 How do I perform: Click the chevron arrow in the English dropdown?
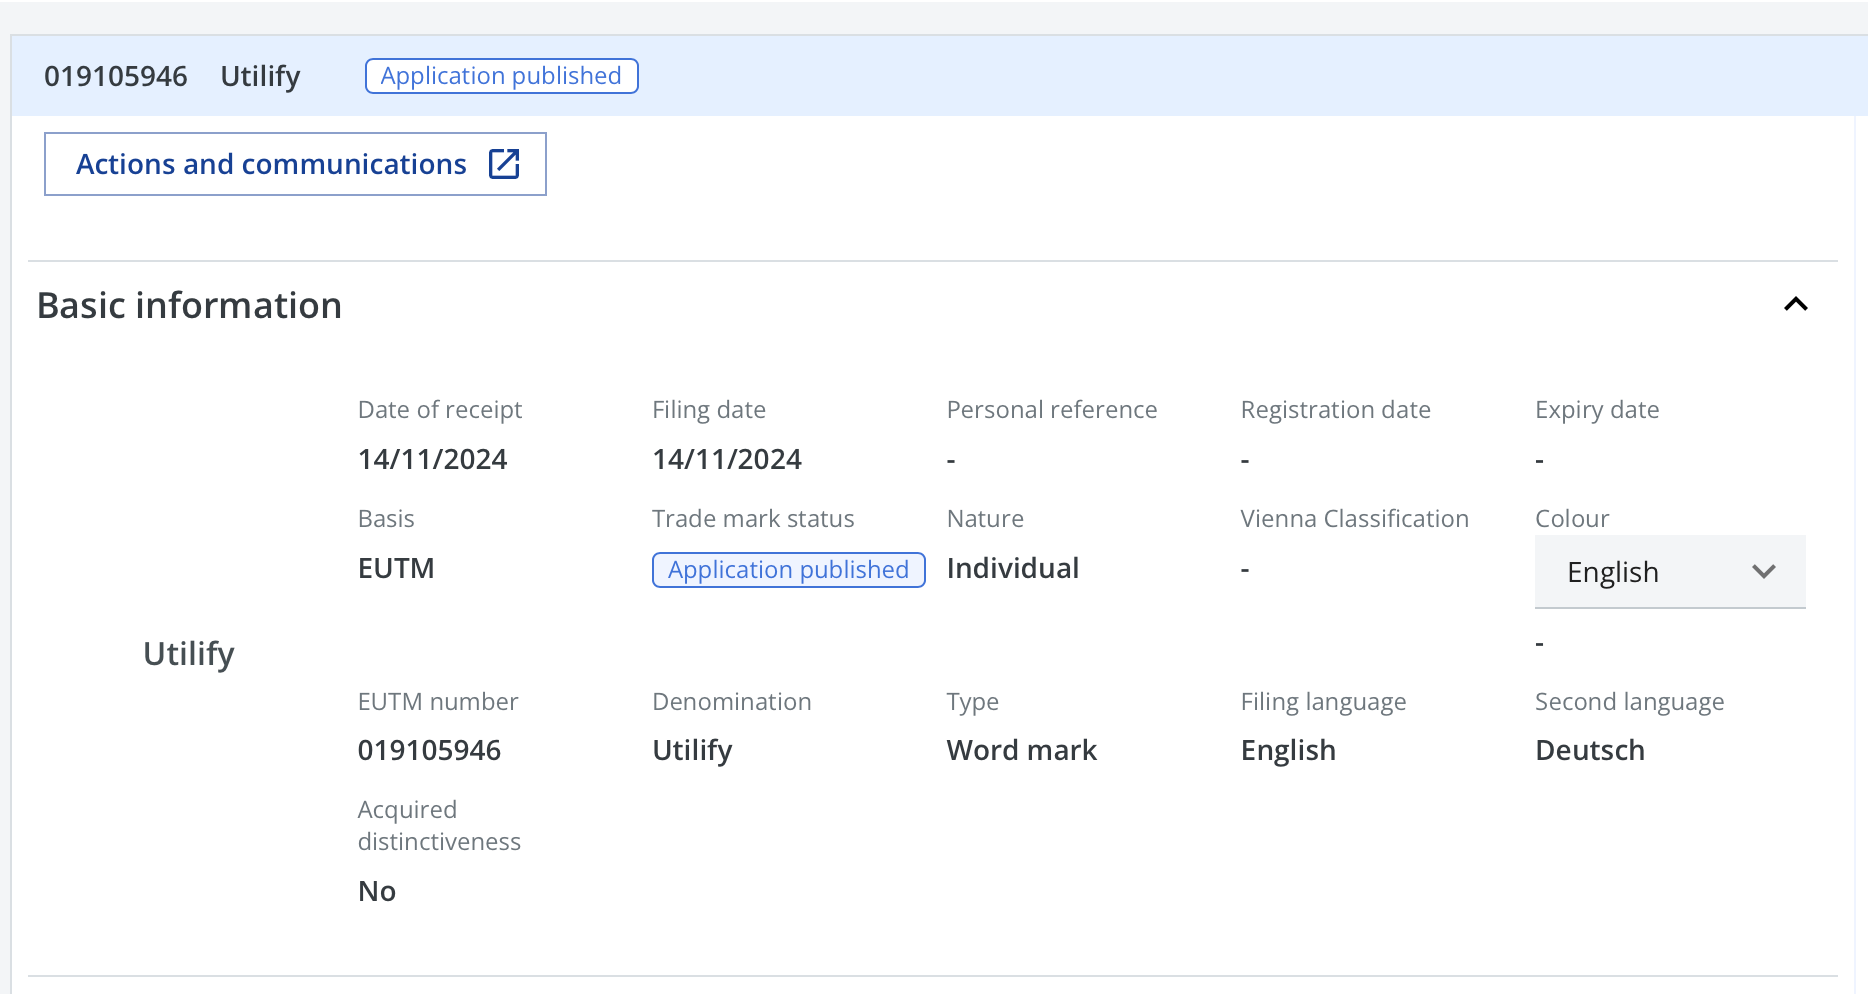(x=1763, y=572)
